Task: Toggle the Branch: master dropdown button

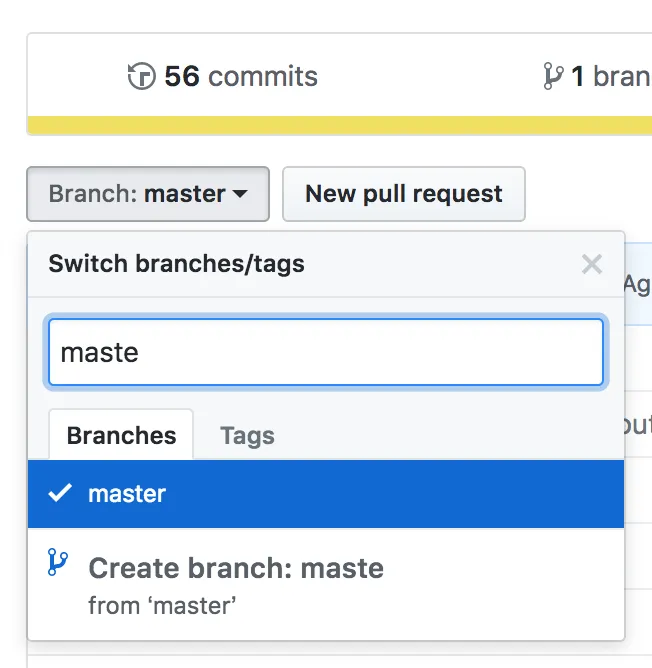Action: click(x=148, y=194)
